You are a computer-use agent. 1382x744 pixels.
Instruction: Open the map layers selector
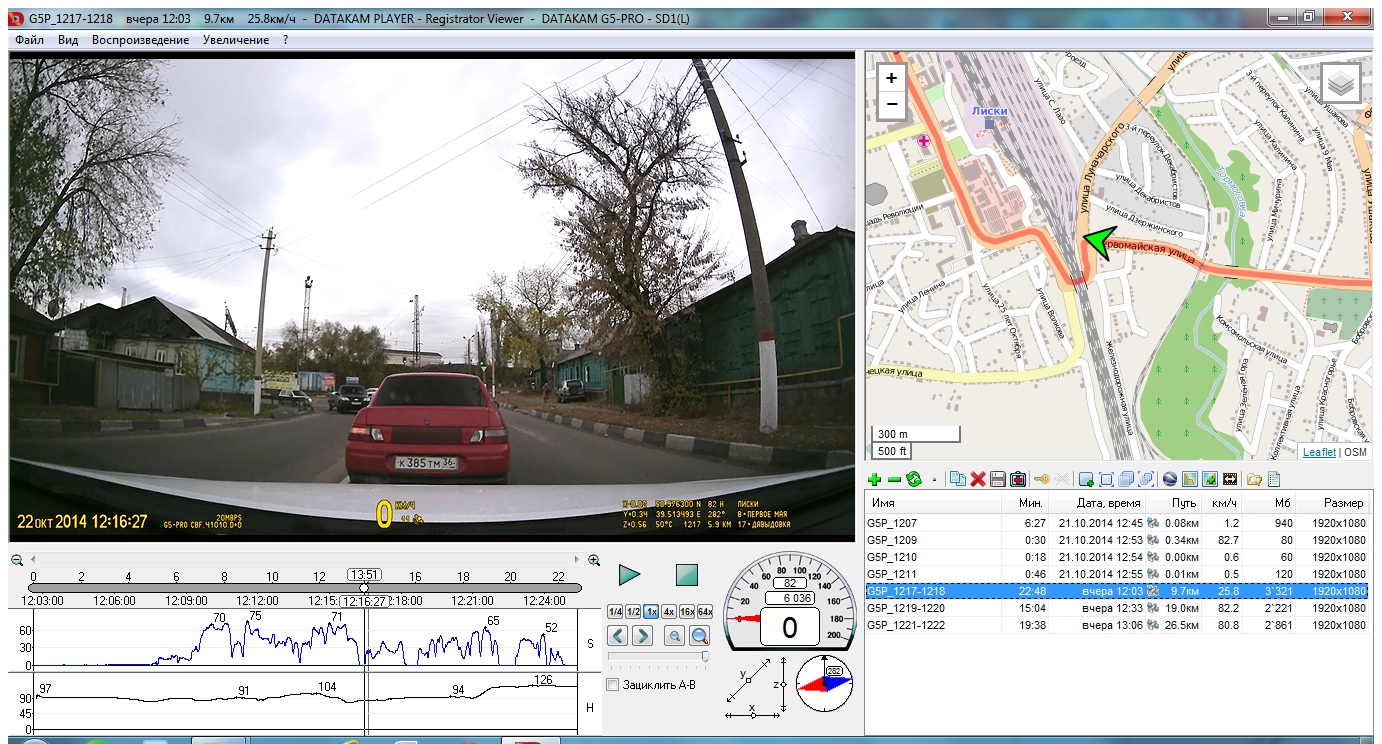[x=1341, y=84]
